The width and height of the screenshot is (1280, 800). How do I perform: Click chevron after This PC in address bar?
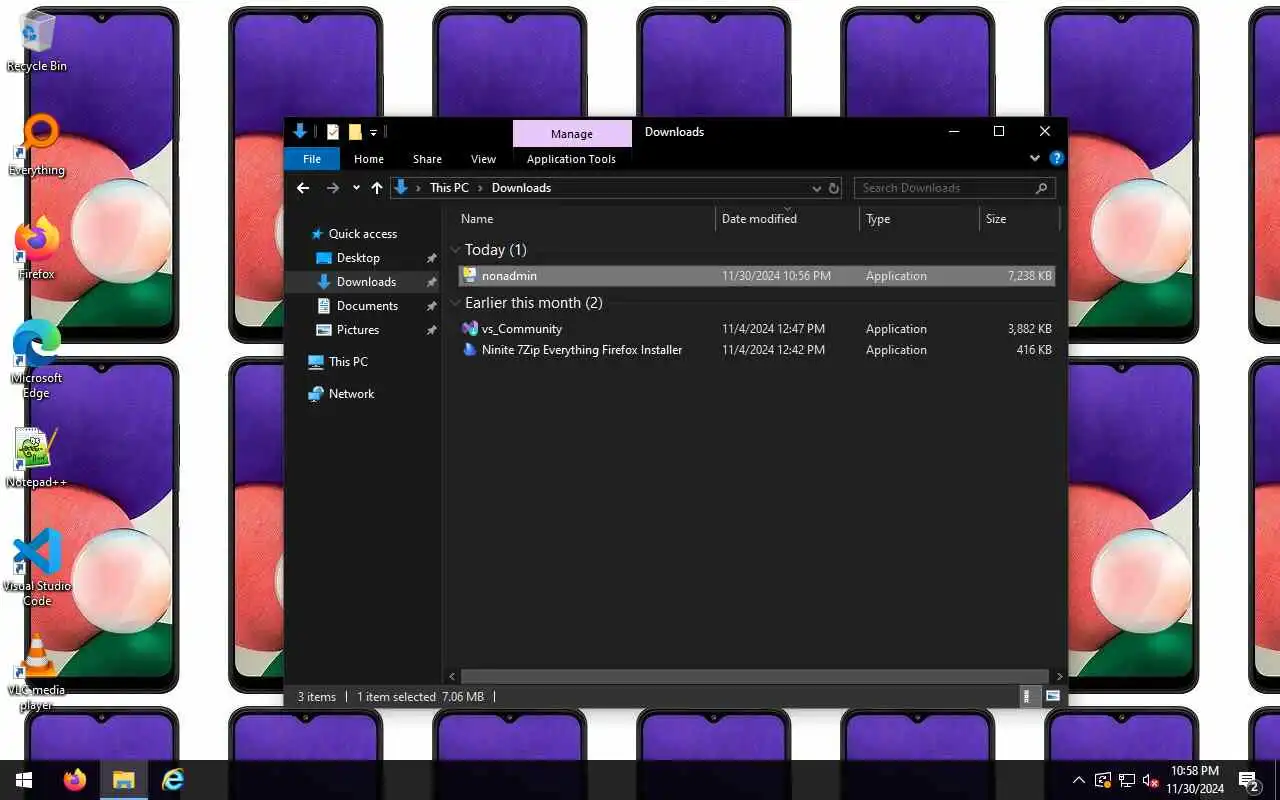pos(480,188)
